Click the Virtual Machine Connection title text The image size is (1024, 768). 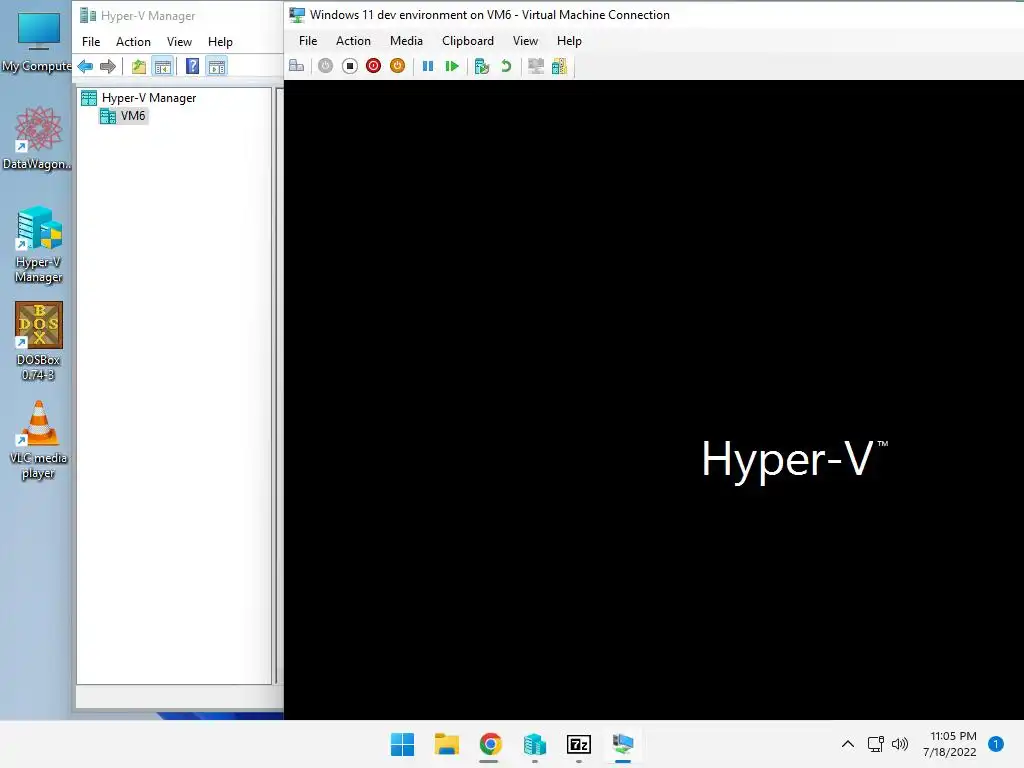tap(490, 14)
